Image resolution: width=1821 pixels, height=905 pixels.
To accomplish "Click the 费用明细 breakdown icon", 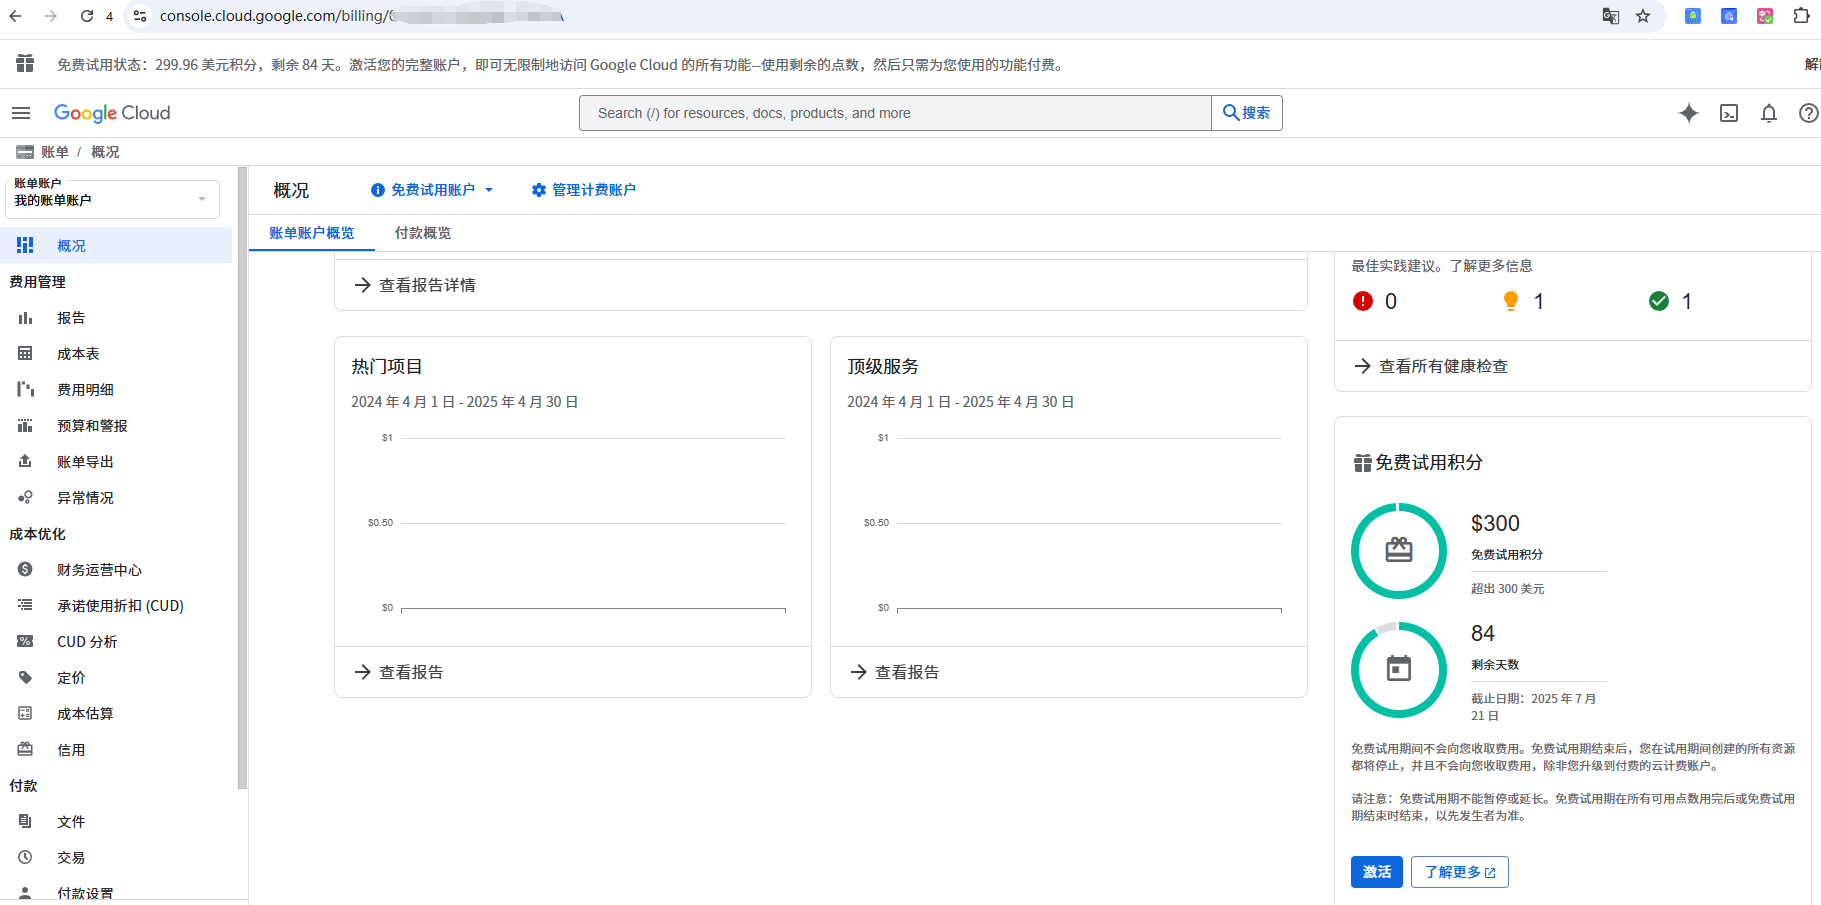I will point(25,389).
